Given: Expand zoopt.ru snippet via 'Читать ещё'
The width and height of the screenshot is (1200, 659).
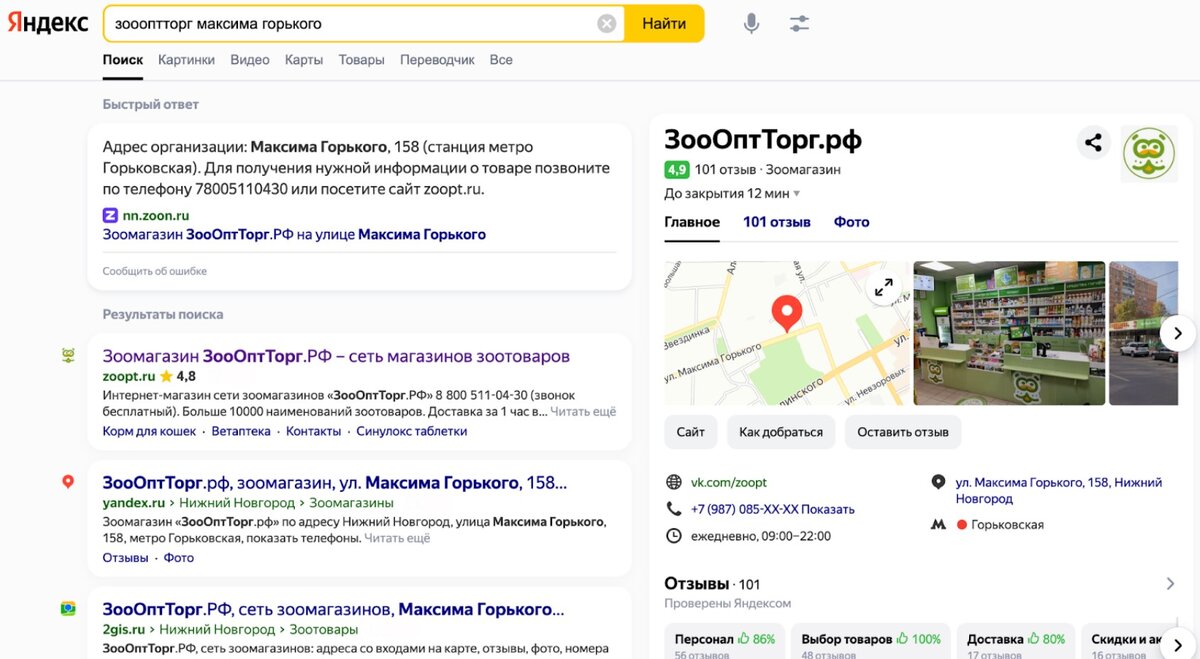Looking at the screenshot, I should [583, 411].
